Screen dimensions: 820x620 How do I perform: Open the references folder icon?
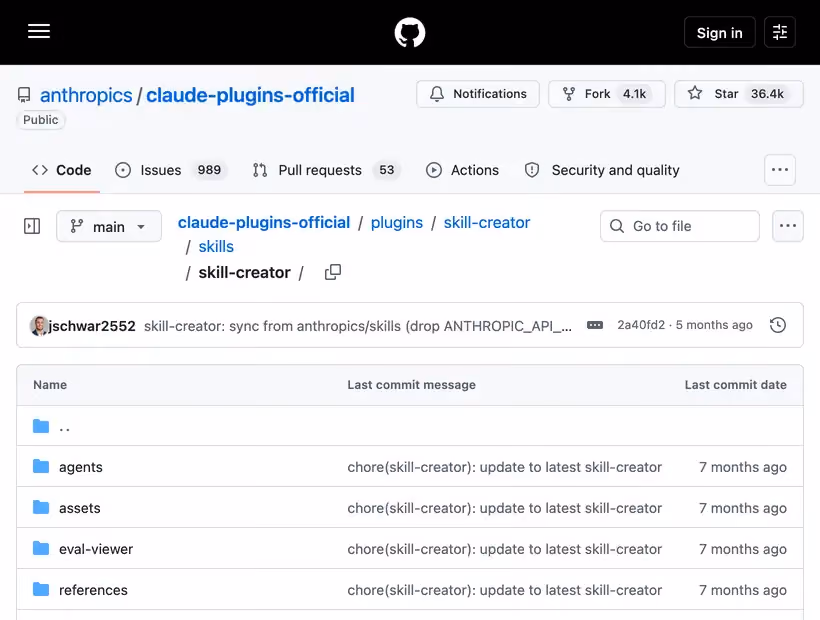(41, 589)
